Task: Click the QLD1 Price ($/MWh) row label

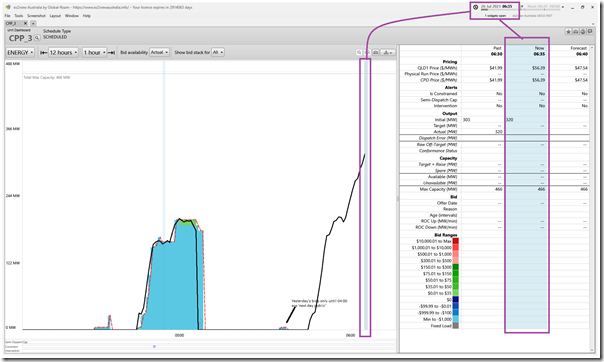Action: pos(437,68)
